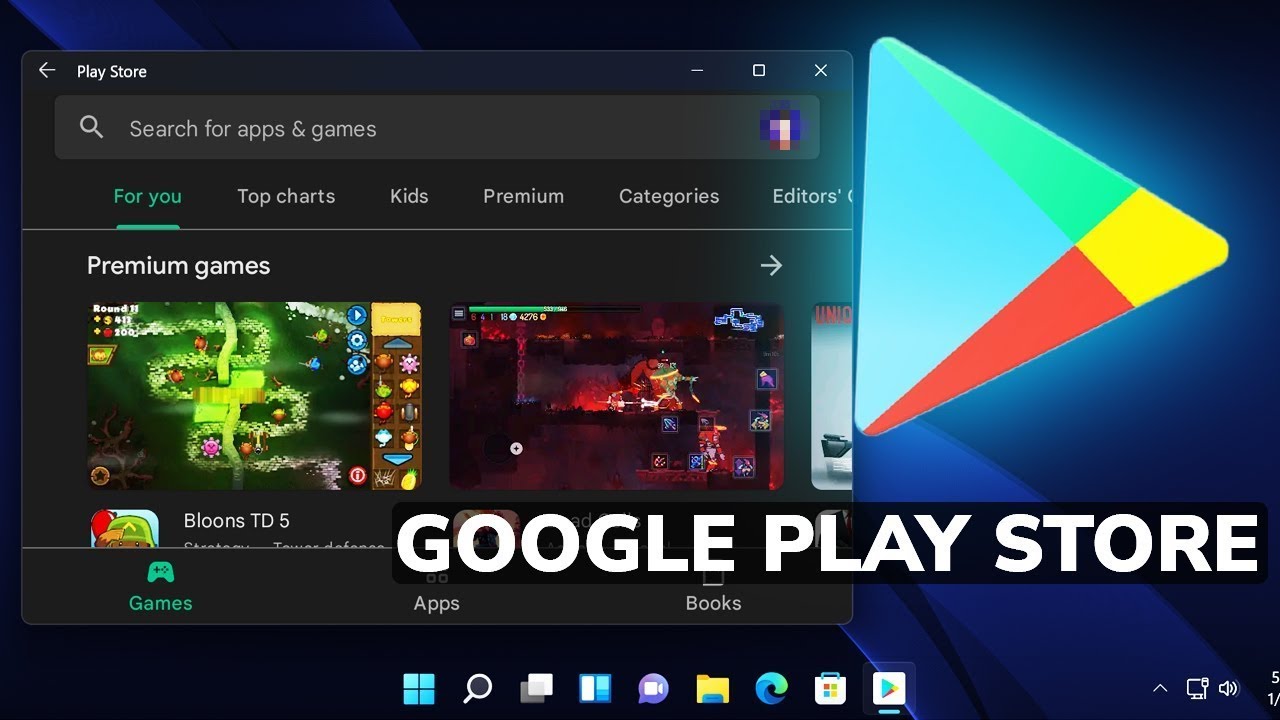Go back using the Play Store back arrow

click(x=46, y=70)
